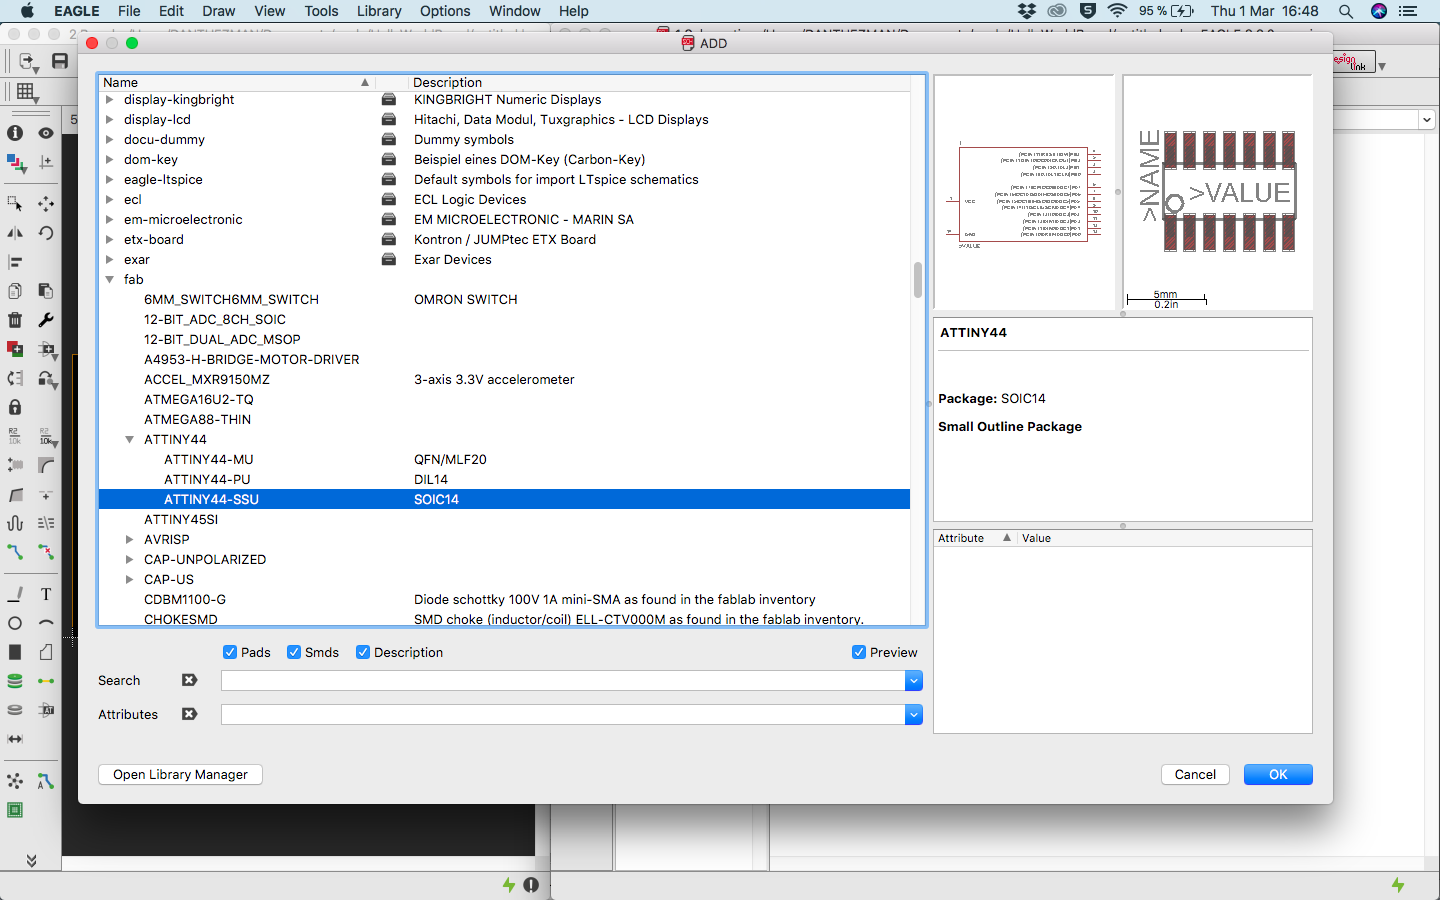Select the Via tool
Image resolution: width=1440 pixels, height=900 pixels.
[15, 681]
